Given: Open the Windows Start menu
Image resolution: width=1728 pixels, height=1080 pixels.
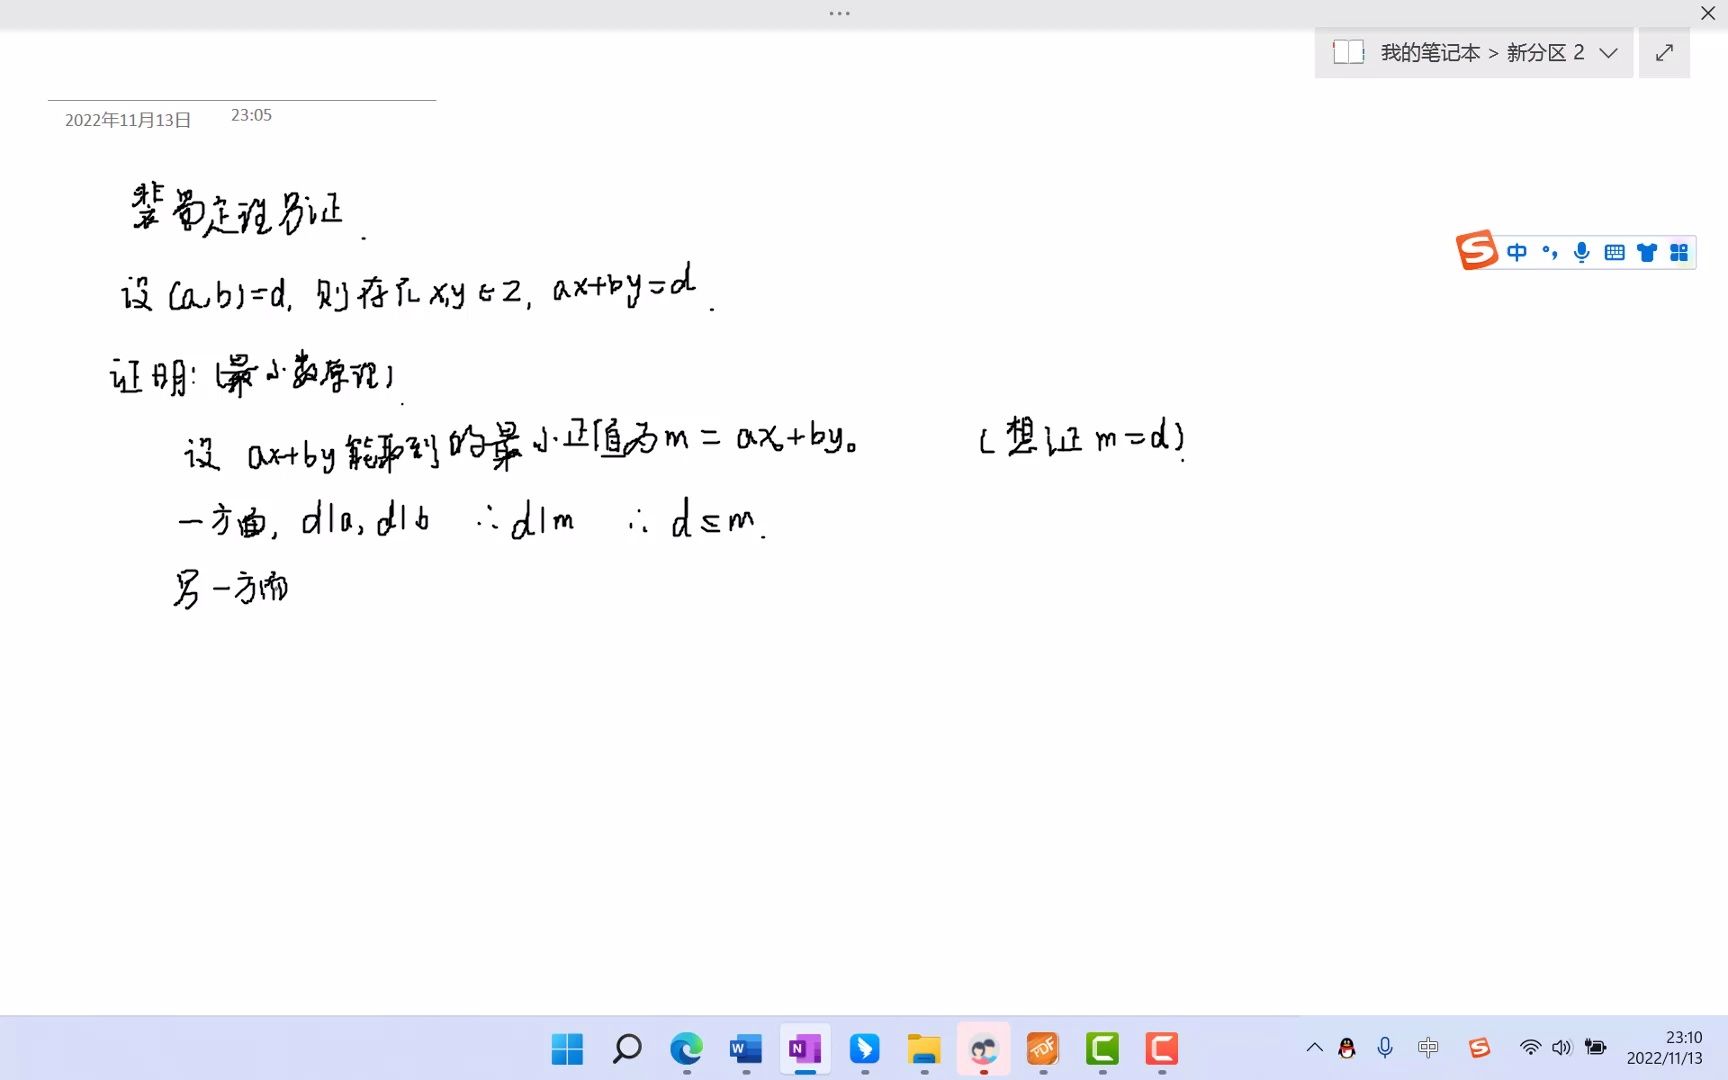Looking at the screenshot, I should tap(567, 1049).
